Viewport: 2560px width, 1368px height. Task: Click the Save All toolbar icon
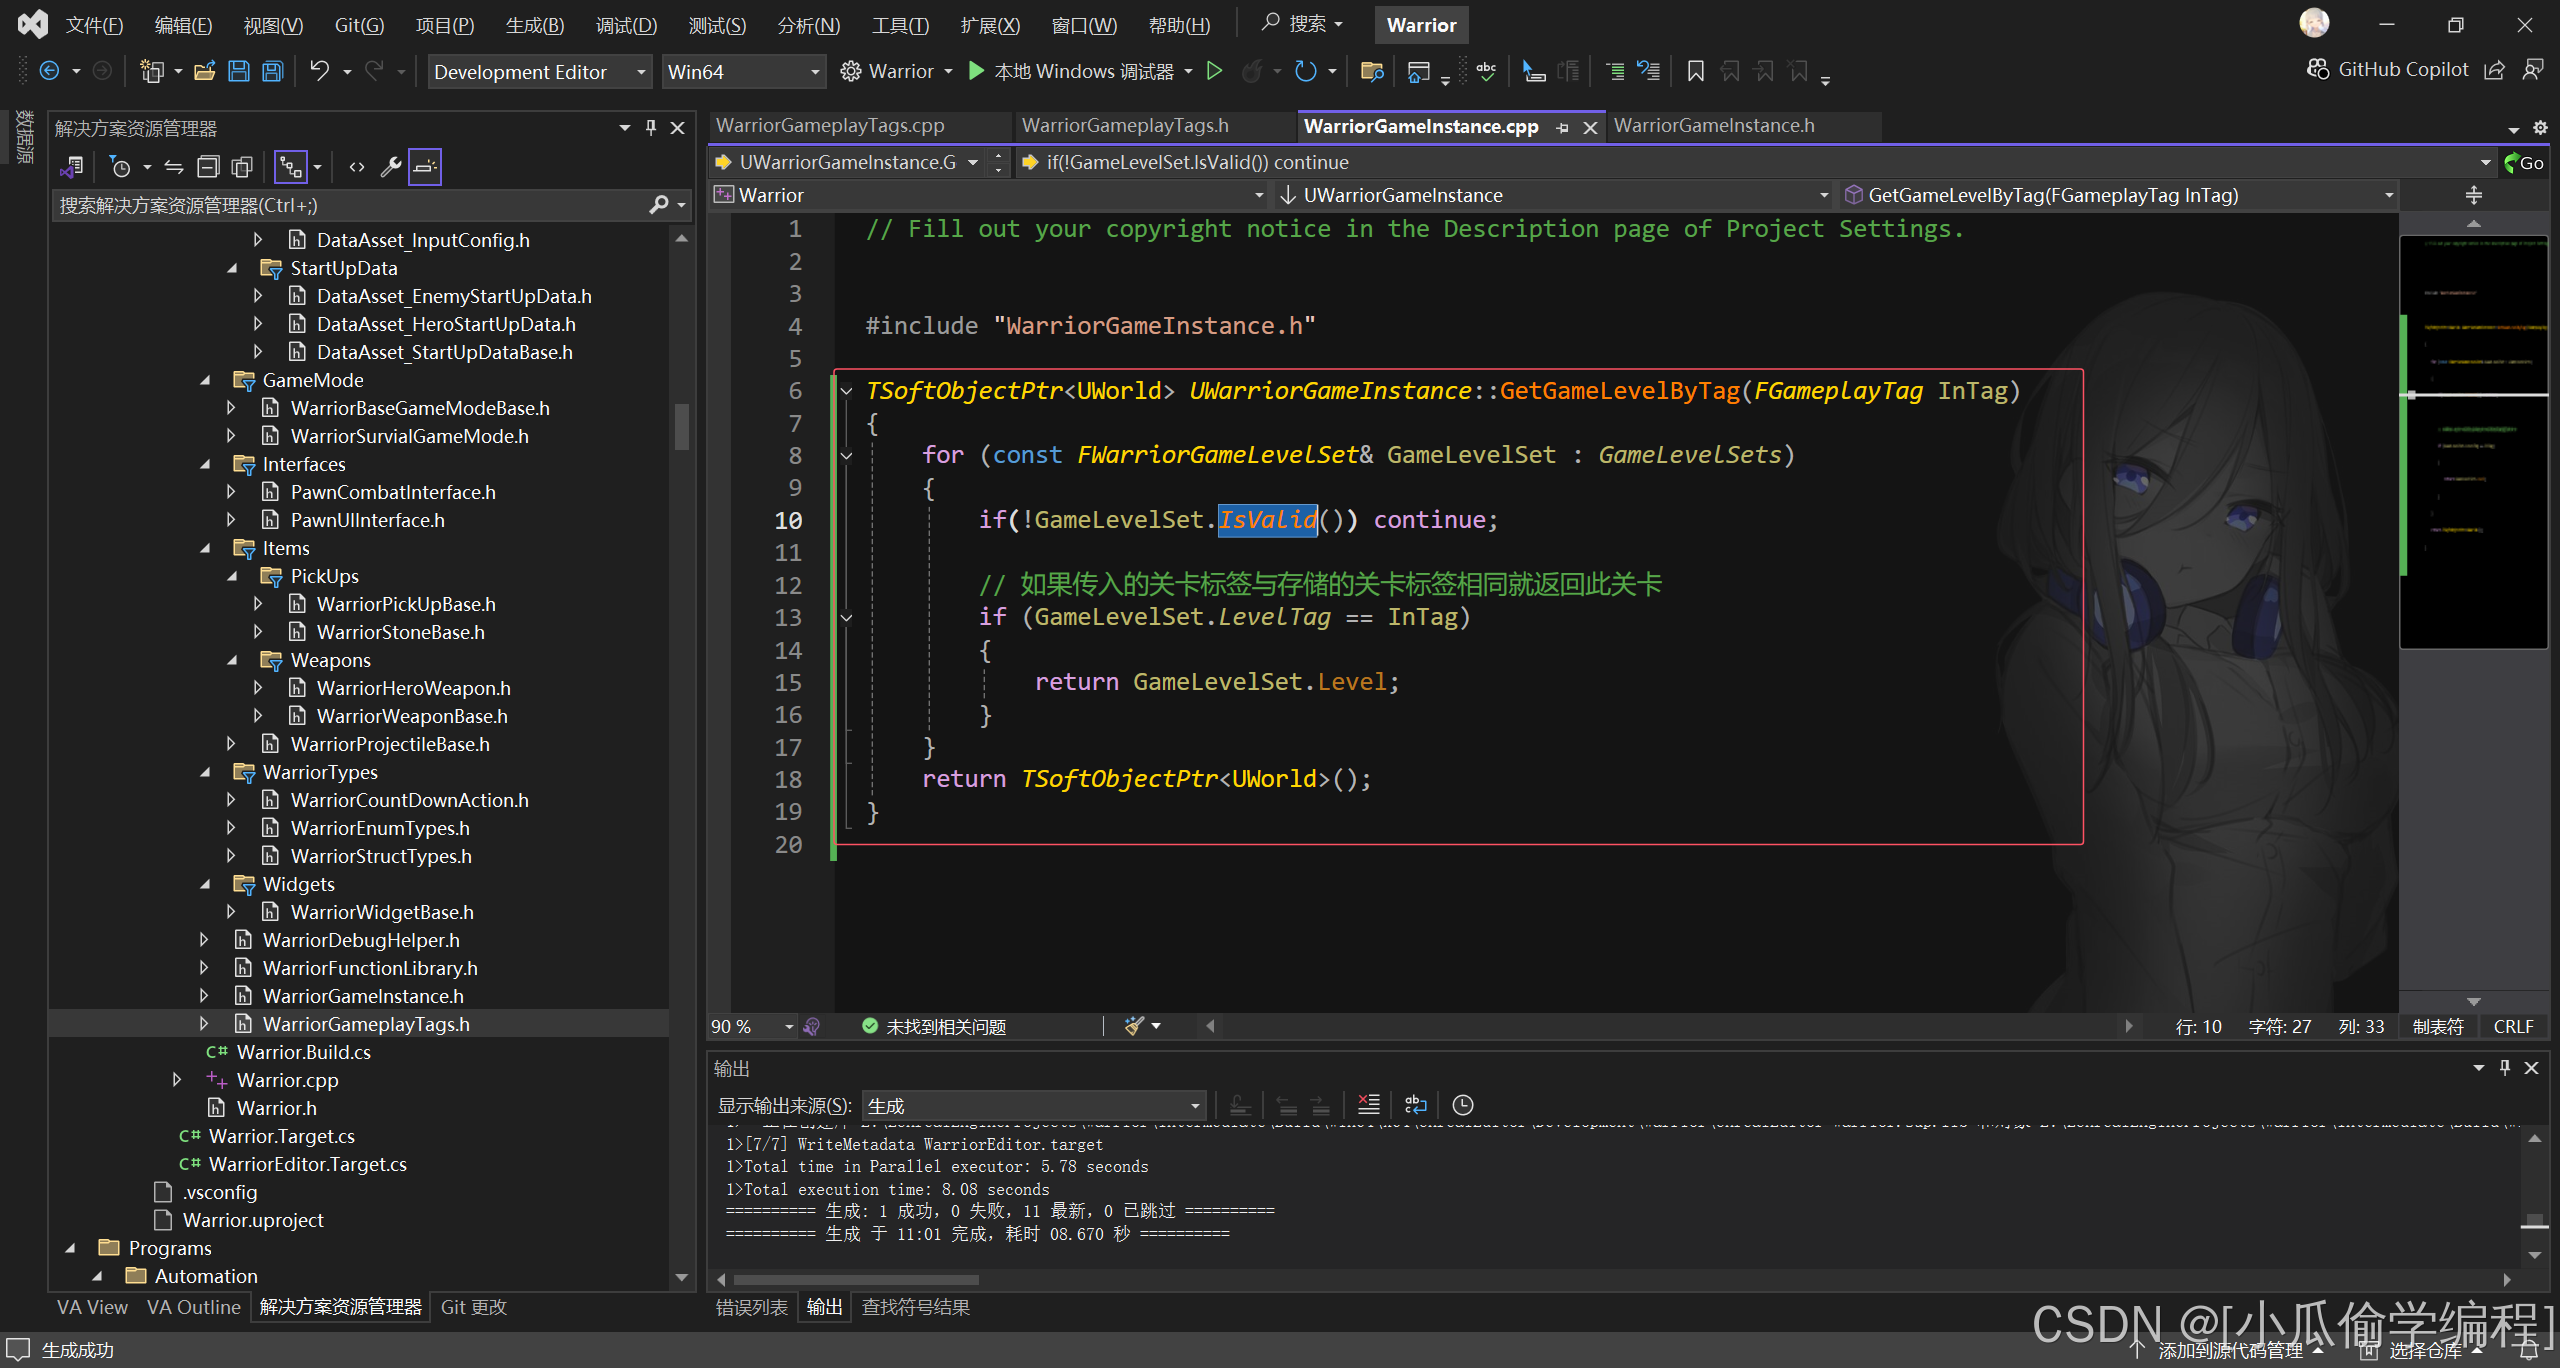(x=272, y=71)
